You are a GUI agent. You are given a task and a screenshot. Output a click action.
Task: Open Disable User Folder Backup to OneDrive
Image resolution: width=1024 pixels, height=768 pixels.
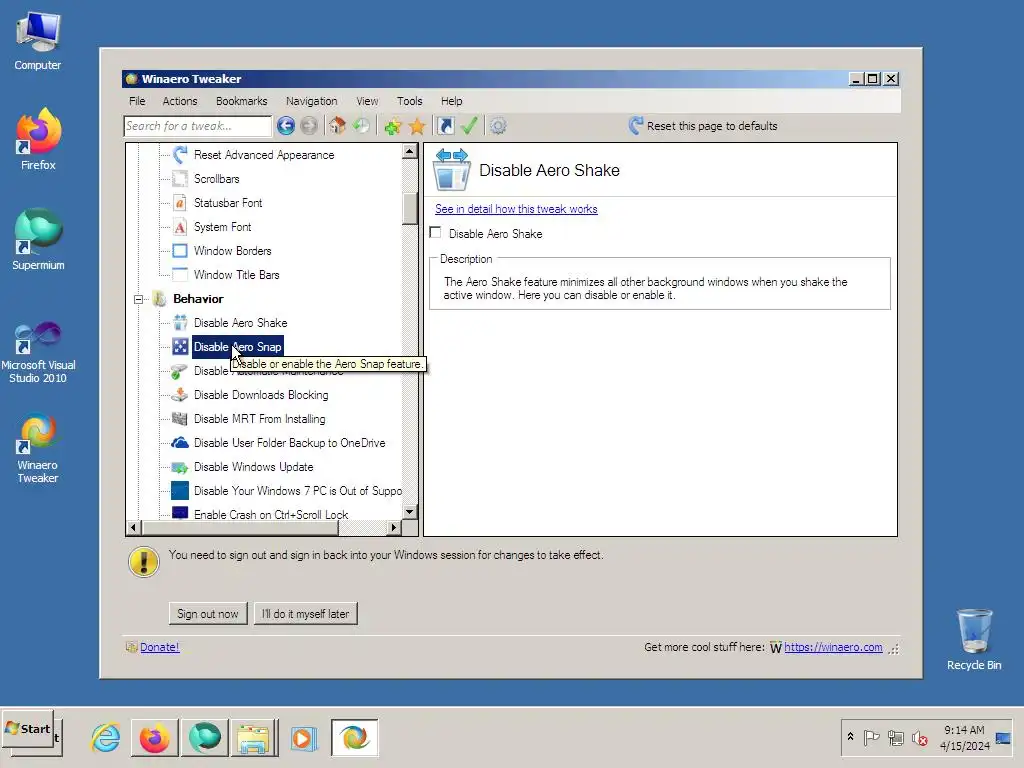(x=289, y=443)
